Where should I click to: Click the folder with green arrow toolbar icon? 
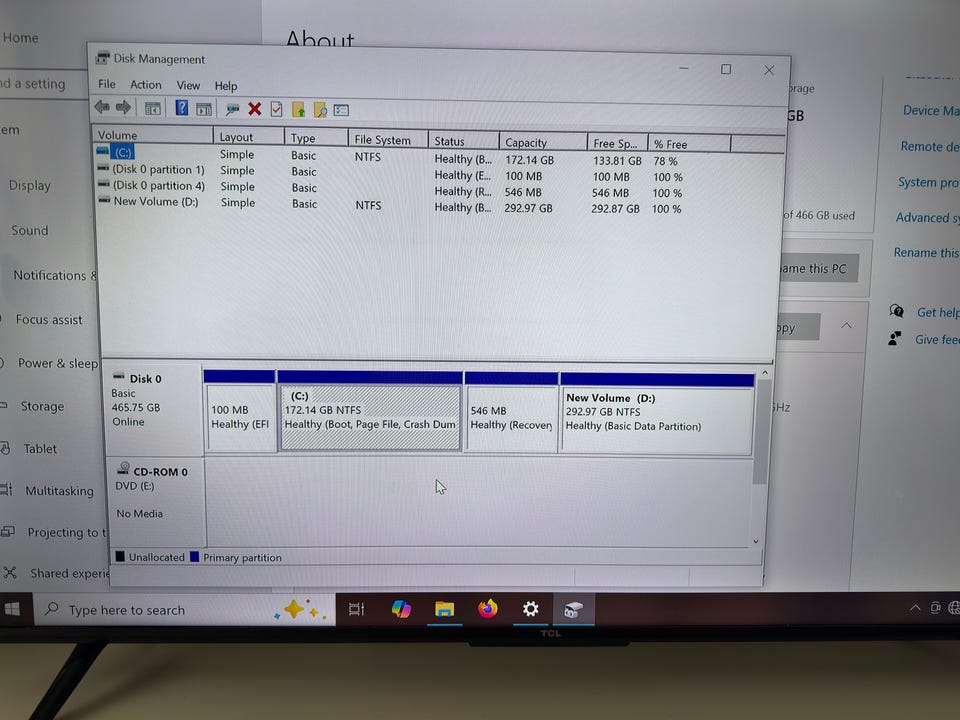tap(298, 110)
